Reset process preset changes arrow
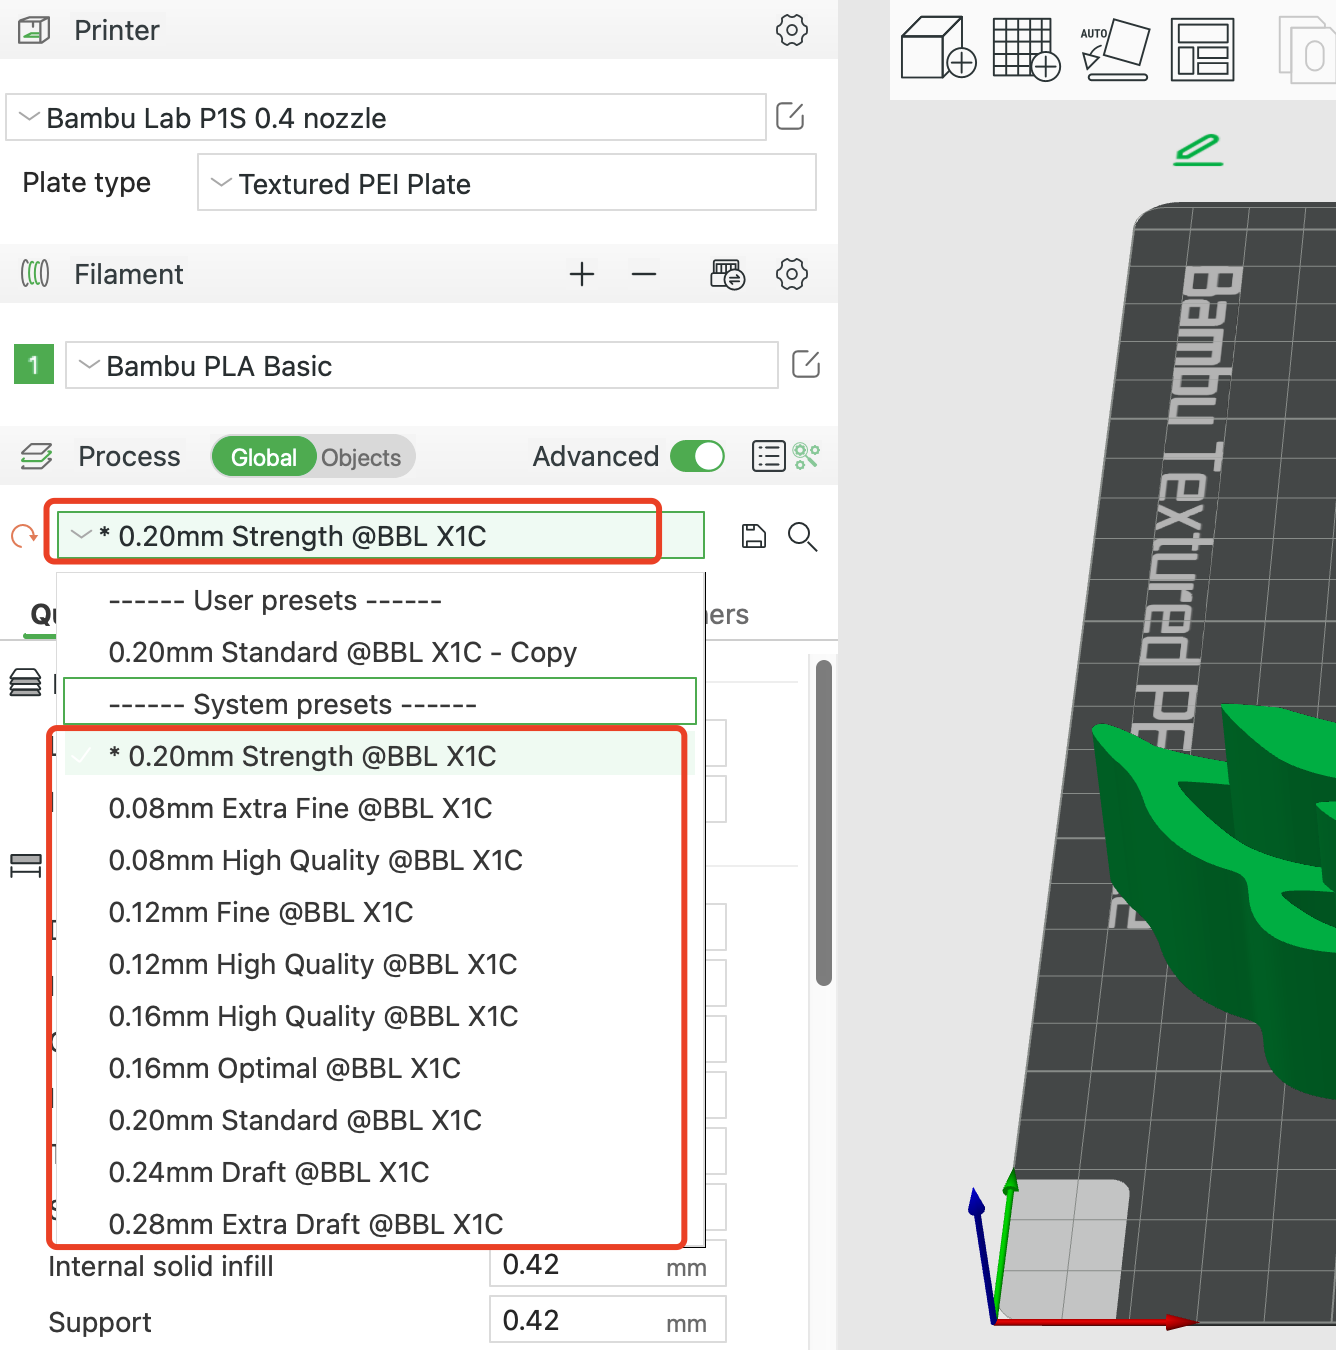1336x1350 pixels. (24, 537)
